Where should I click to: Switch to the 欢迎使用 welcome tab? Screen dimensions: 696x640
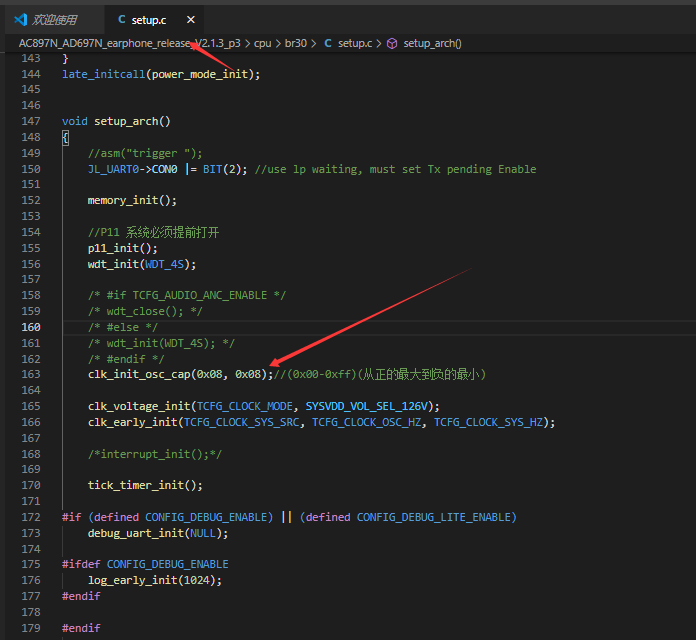(54, 20)
